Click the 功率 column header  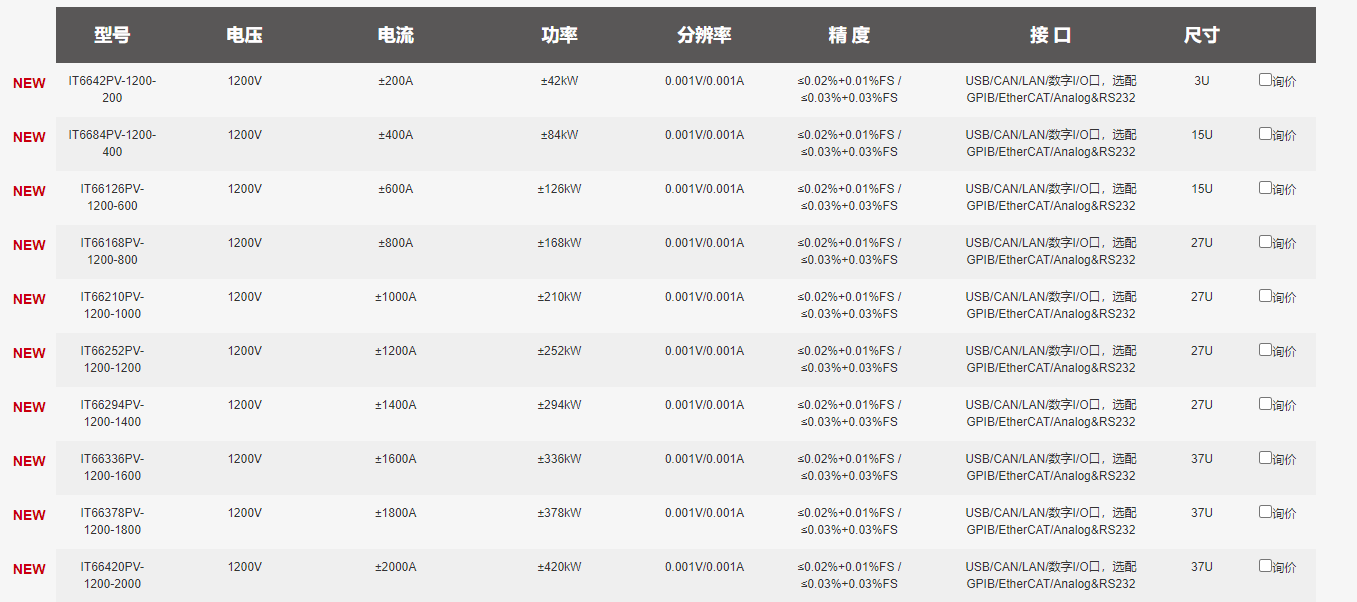click(x=559, y=35)
